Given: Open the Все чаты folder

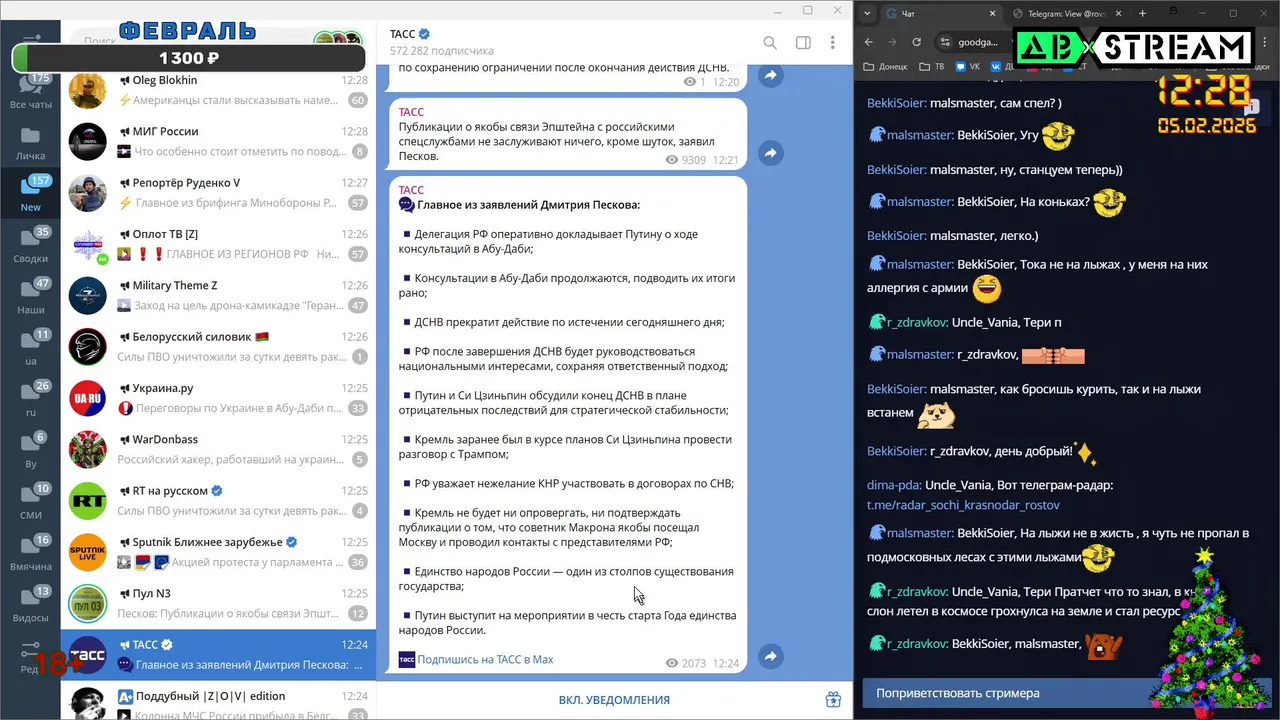Looking at the screenshot, I should [31, 92].
